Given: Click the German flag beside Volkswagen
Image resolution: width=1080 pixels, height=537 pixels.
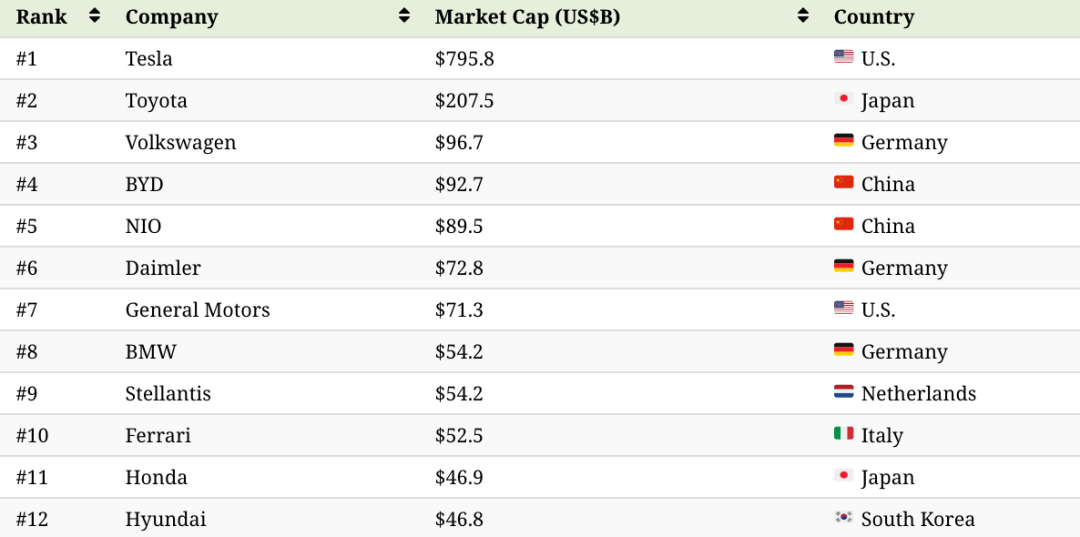Looking at the screenshot, I should tap(843, 141).
